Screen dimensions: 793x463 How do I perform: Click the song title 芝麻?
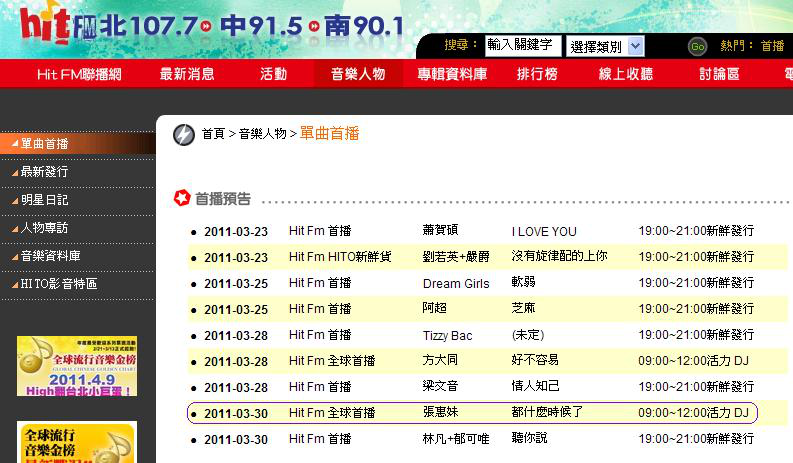pos(523,308)
